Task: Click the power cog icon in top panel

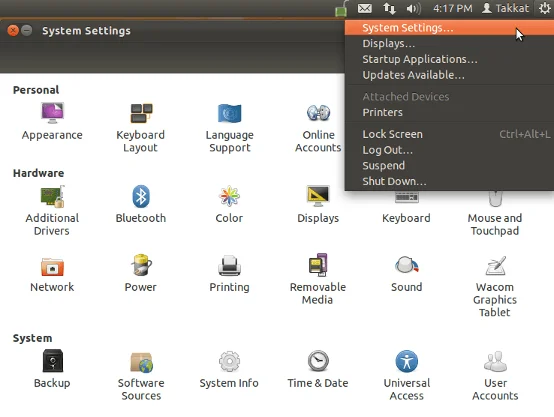Action: tap(544, 8)
